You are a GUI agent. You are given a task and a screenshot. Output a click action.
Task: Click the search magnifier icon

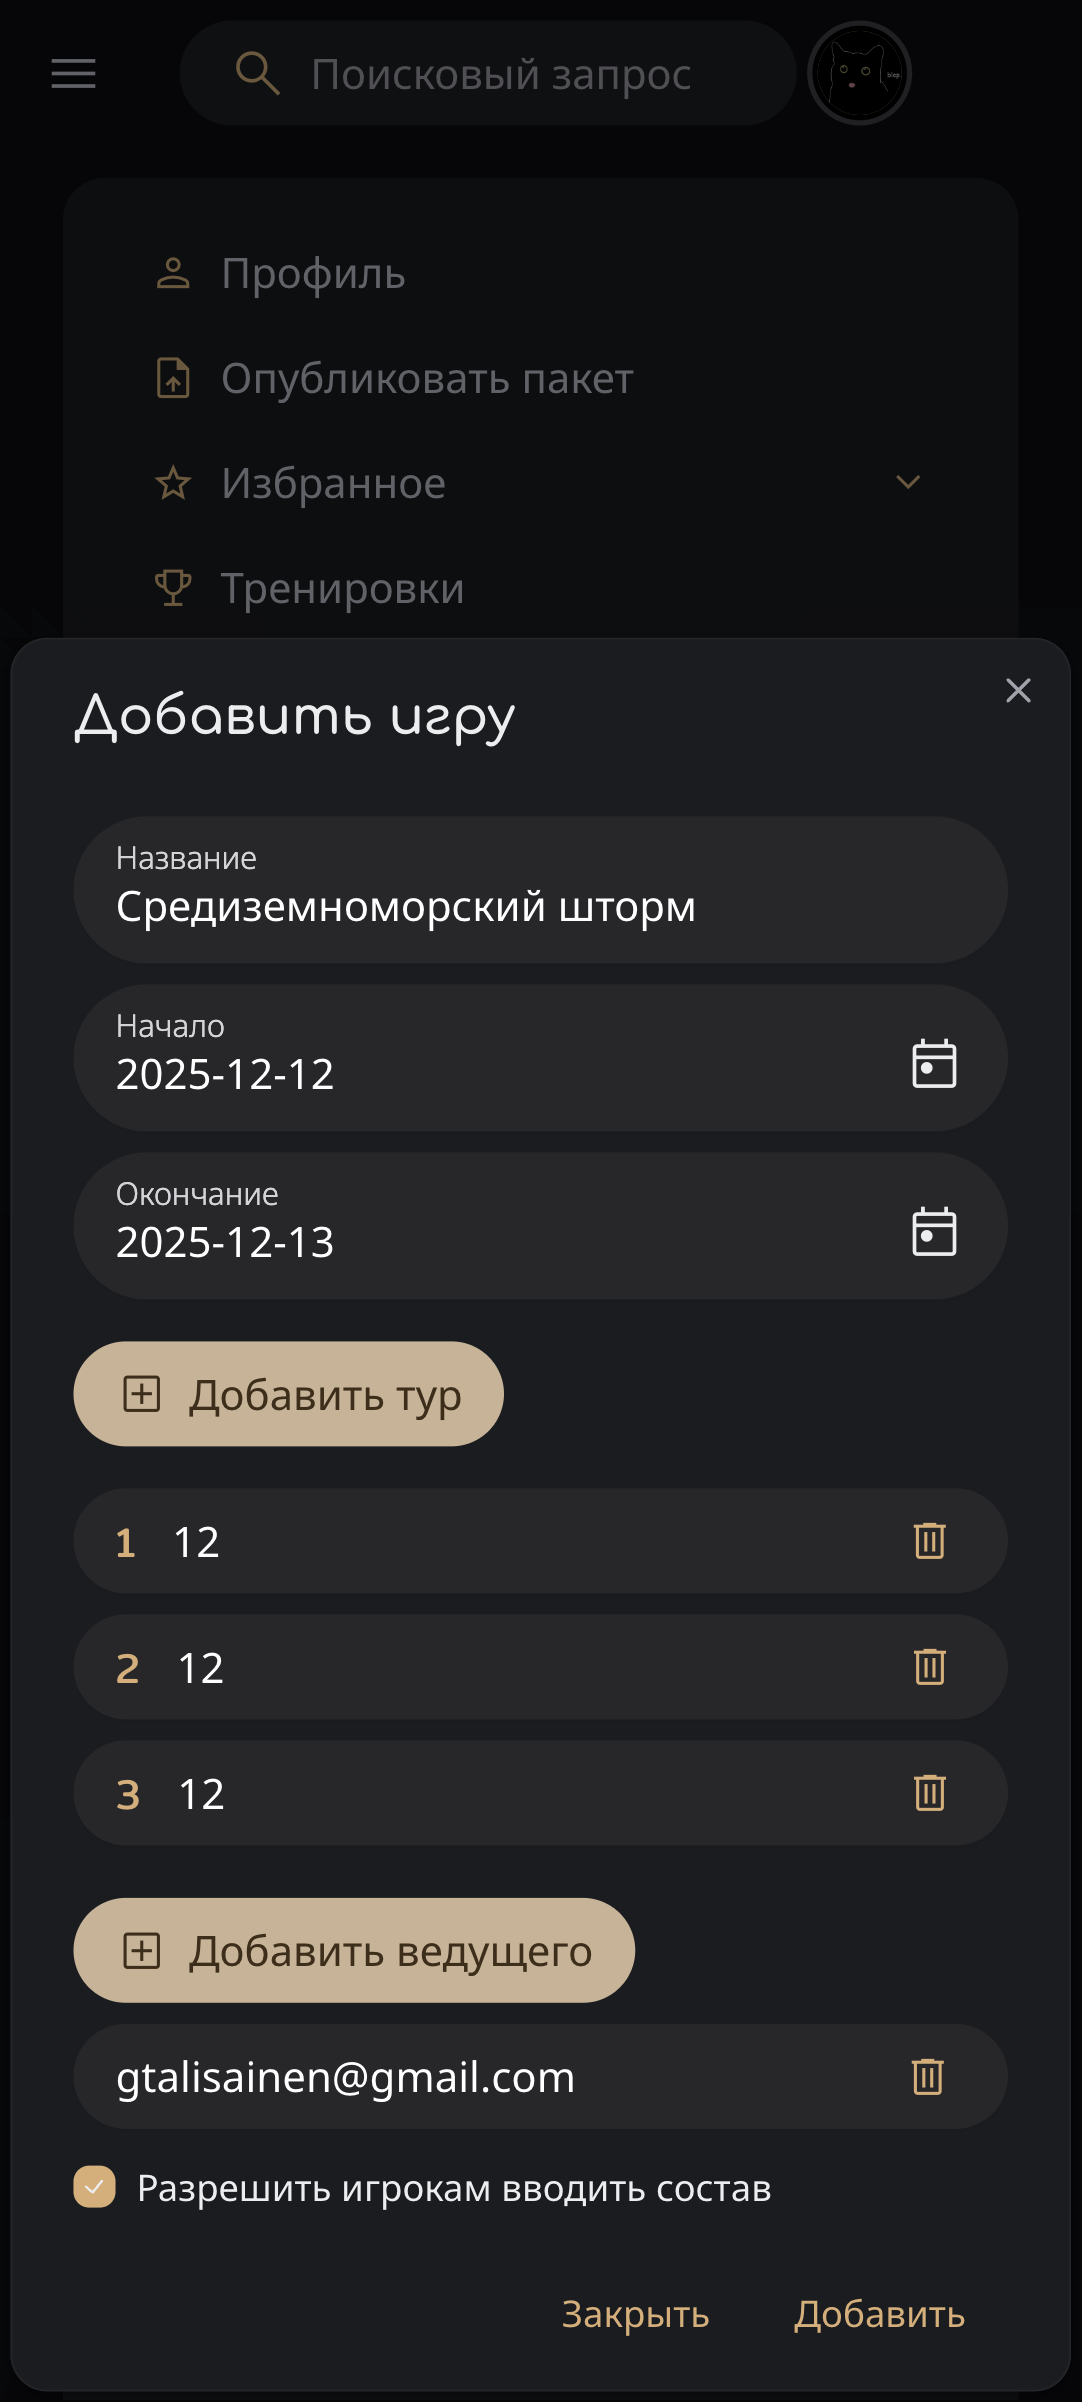coord(257,74)
